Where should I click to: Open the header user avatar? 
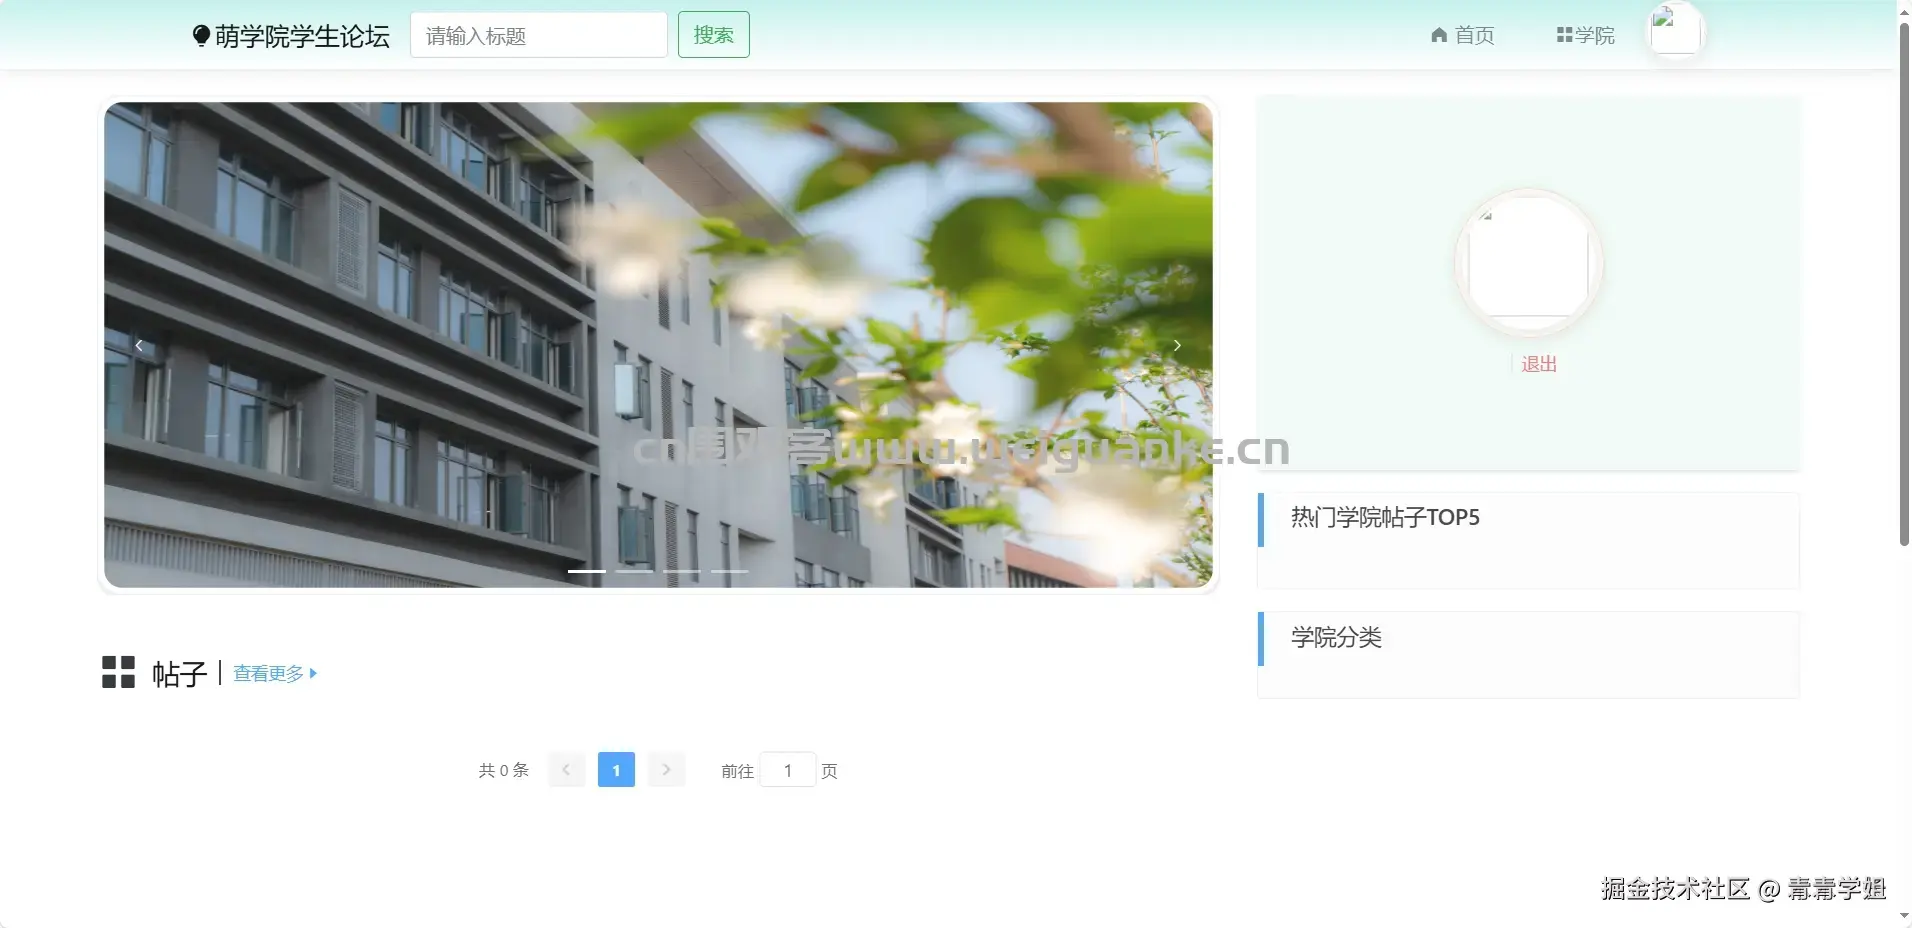pyautogui.click(x=1675, y=30)
